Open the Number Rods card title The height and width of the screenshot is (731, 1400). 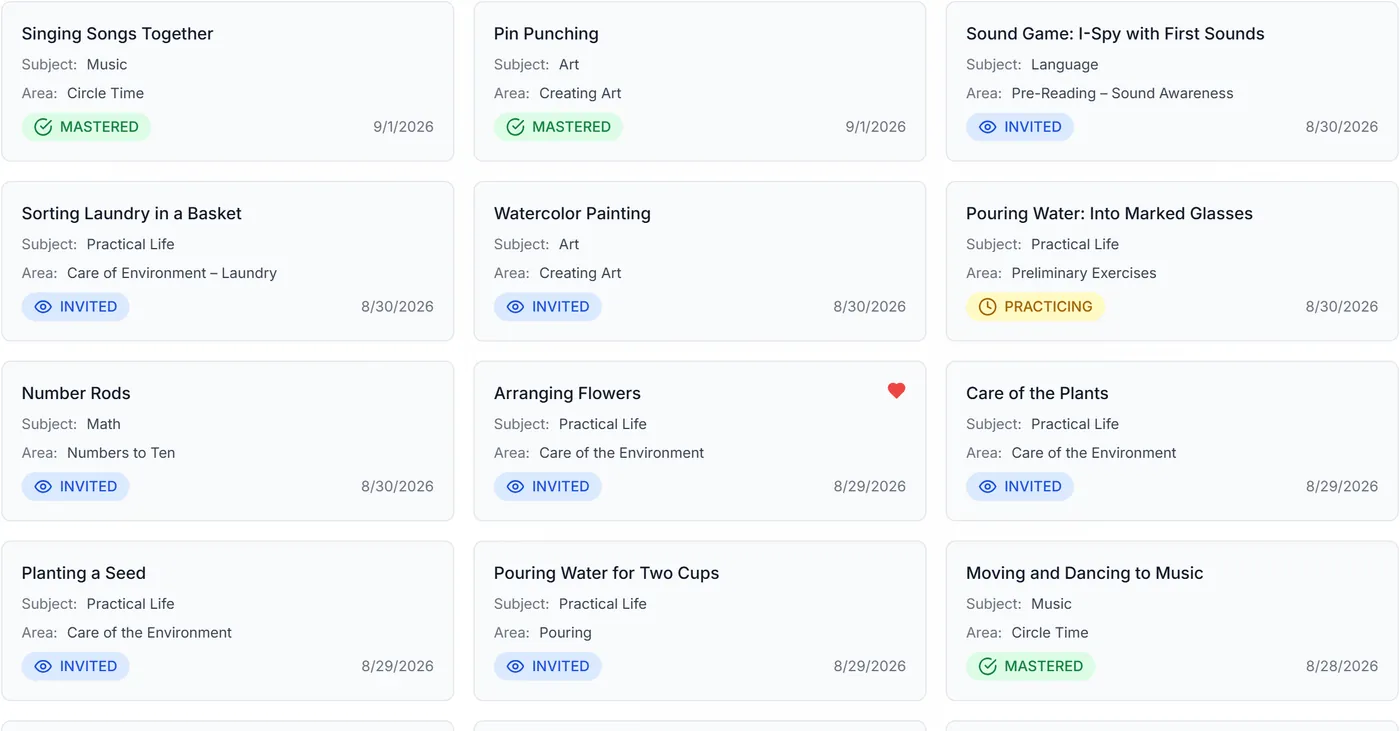coord(76,394)
